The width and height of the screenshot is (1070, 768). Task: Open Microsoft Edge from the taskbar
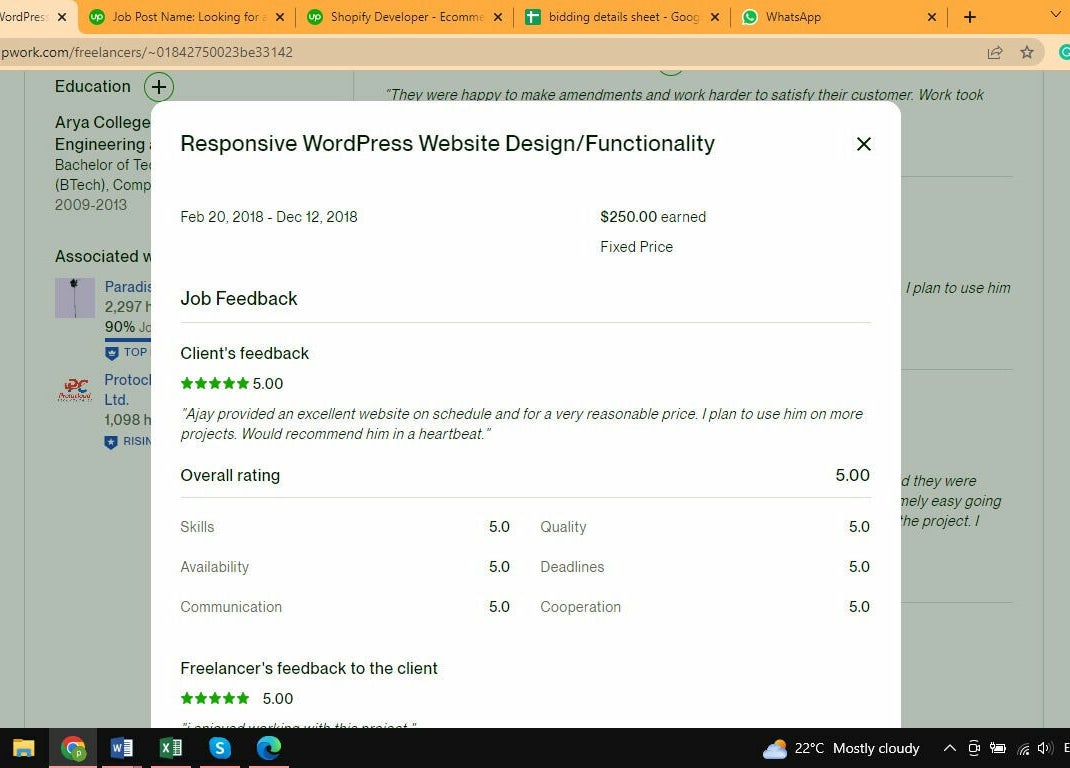(268, 748)
